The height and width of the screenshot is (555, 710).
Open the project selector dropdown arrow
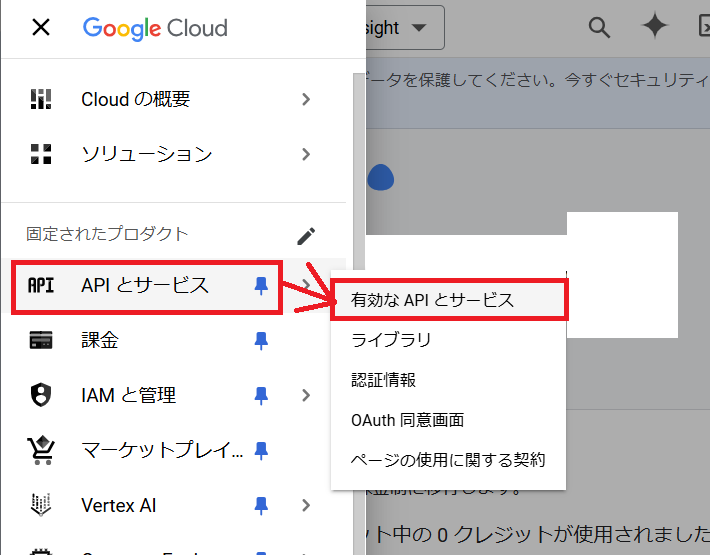click(x=419, y=28)
